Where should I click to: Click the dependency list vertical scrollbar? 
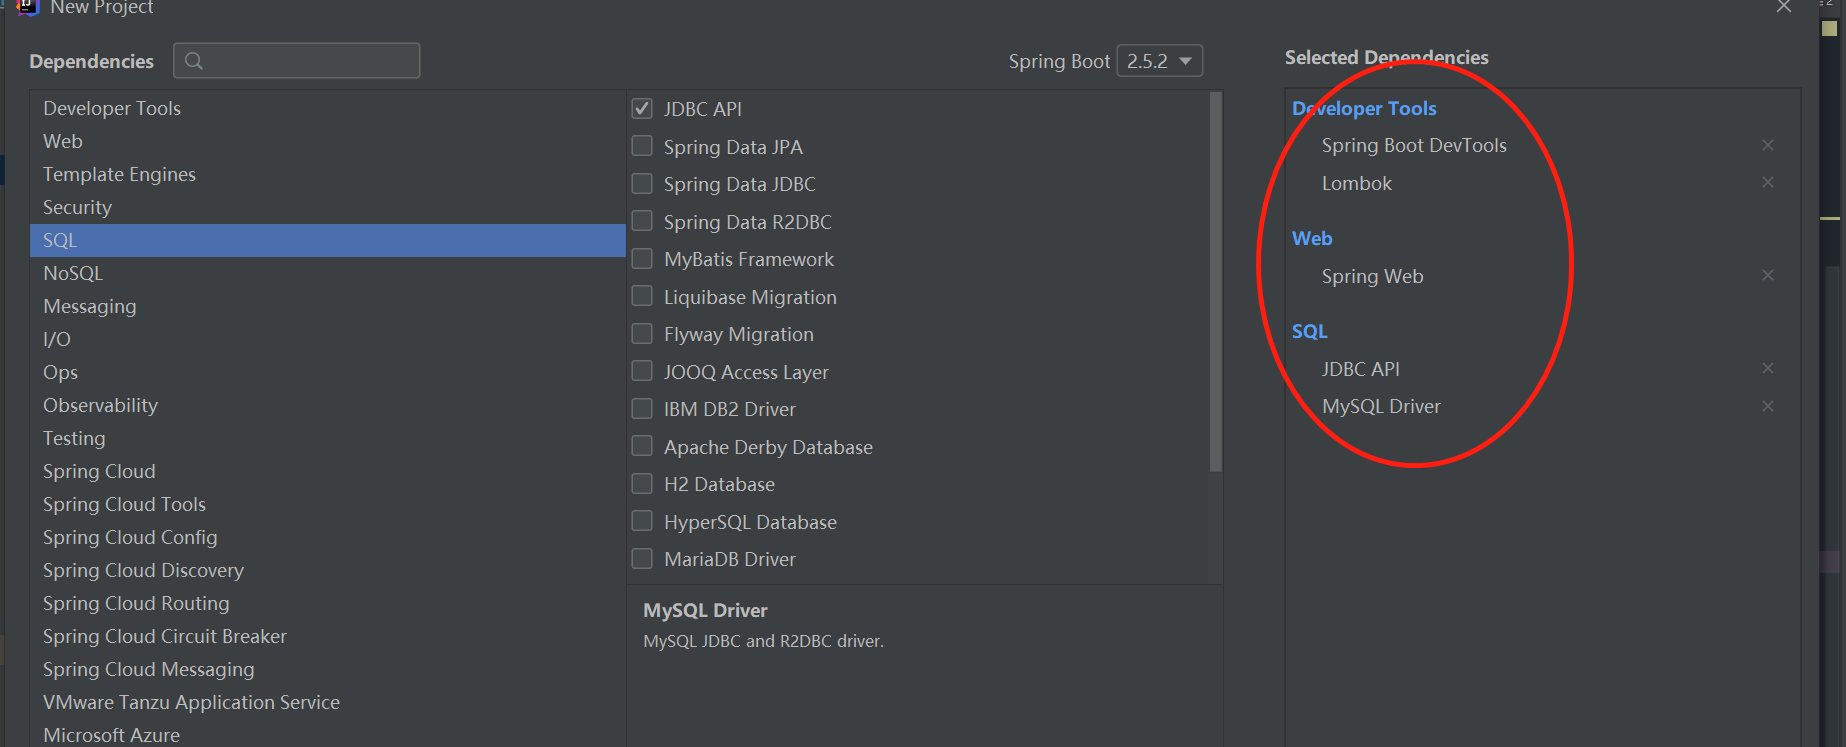click(x=1216, y=281)
